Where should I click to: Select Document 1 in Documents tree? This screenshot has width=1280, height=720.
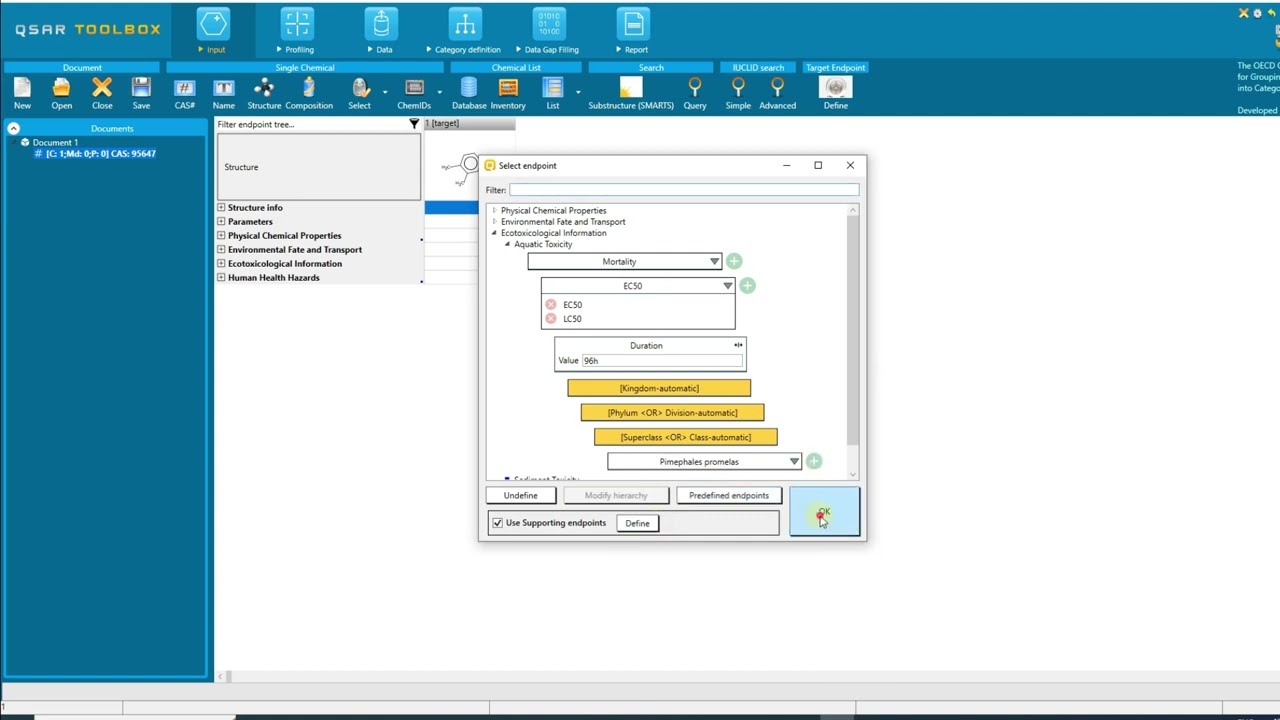55,142
